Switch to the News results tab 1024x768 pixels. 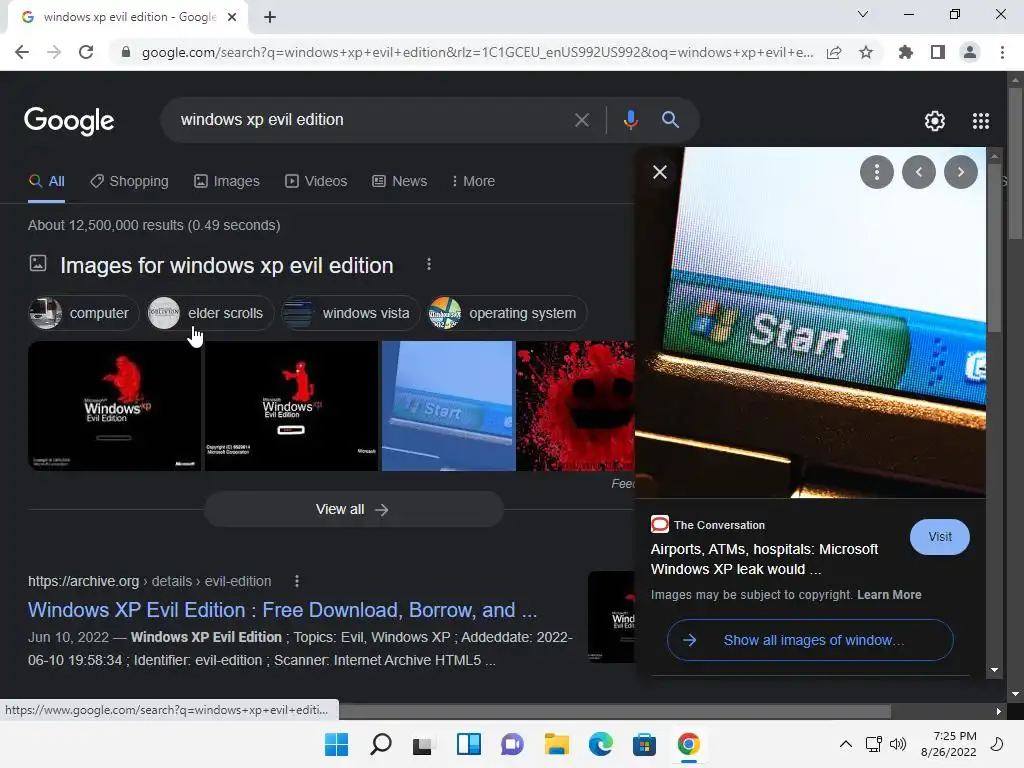pos(399,182)
